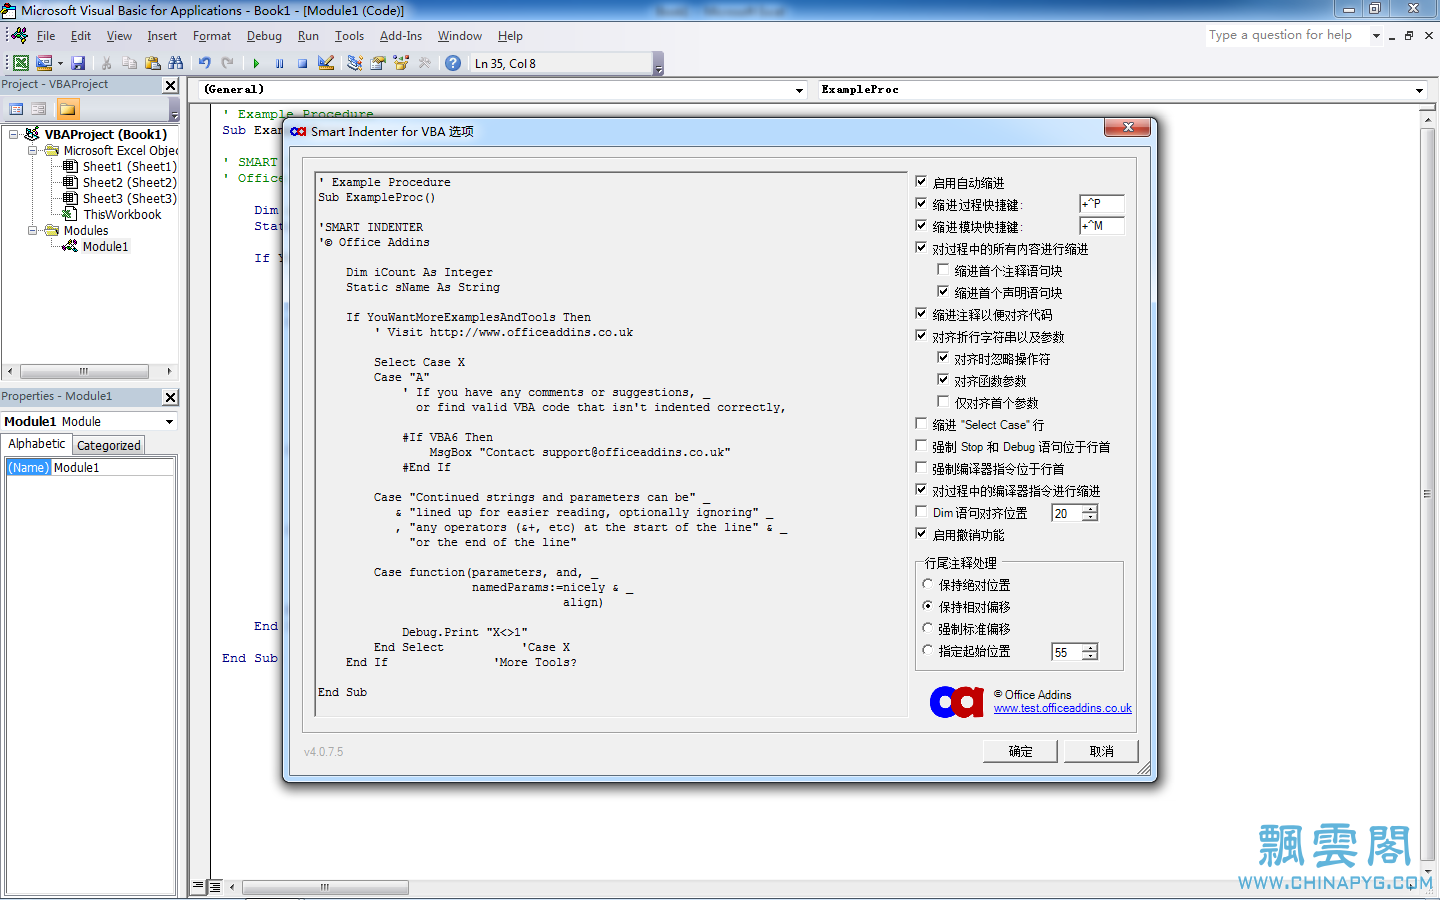Image resolution: width=1440 pixels, height=900 pixels.
Task: Toggle 缩进过程快捷键 checkbox
Action: 921,204
